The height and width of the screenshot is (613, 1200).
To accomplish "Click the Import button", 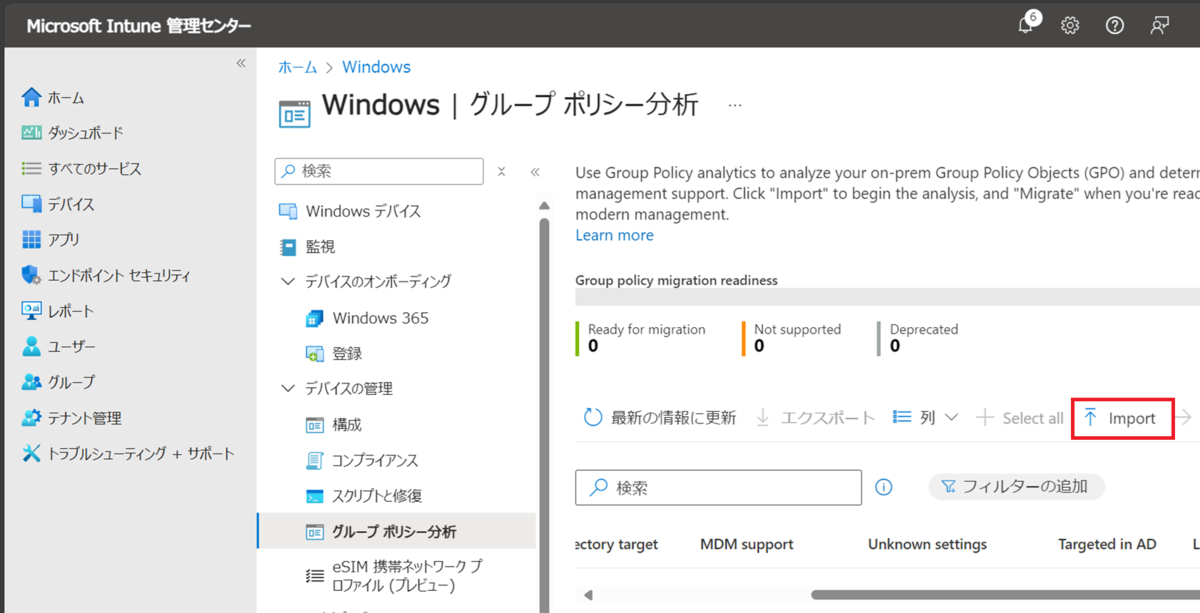I will pyautogui.click(x=1121, y=418).
